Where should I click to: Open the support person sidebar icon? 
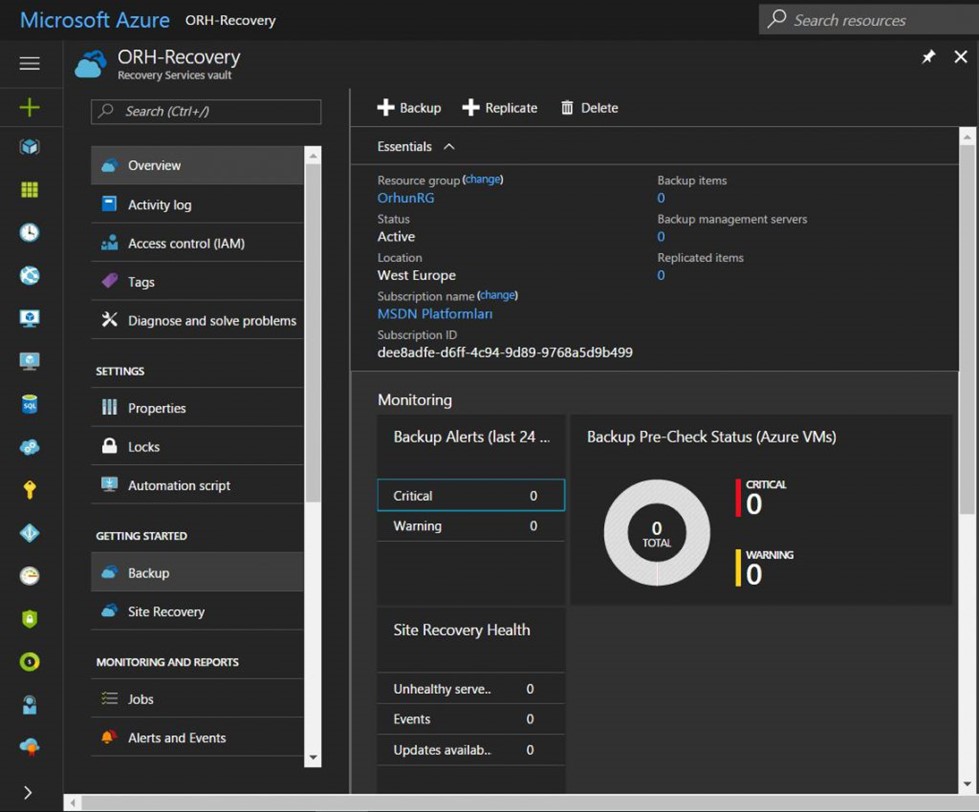29,705
